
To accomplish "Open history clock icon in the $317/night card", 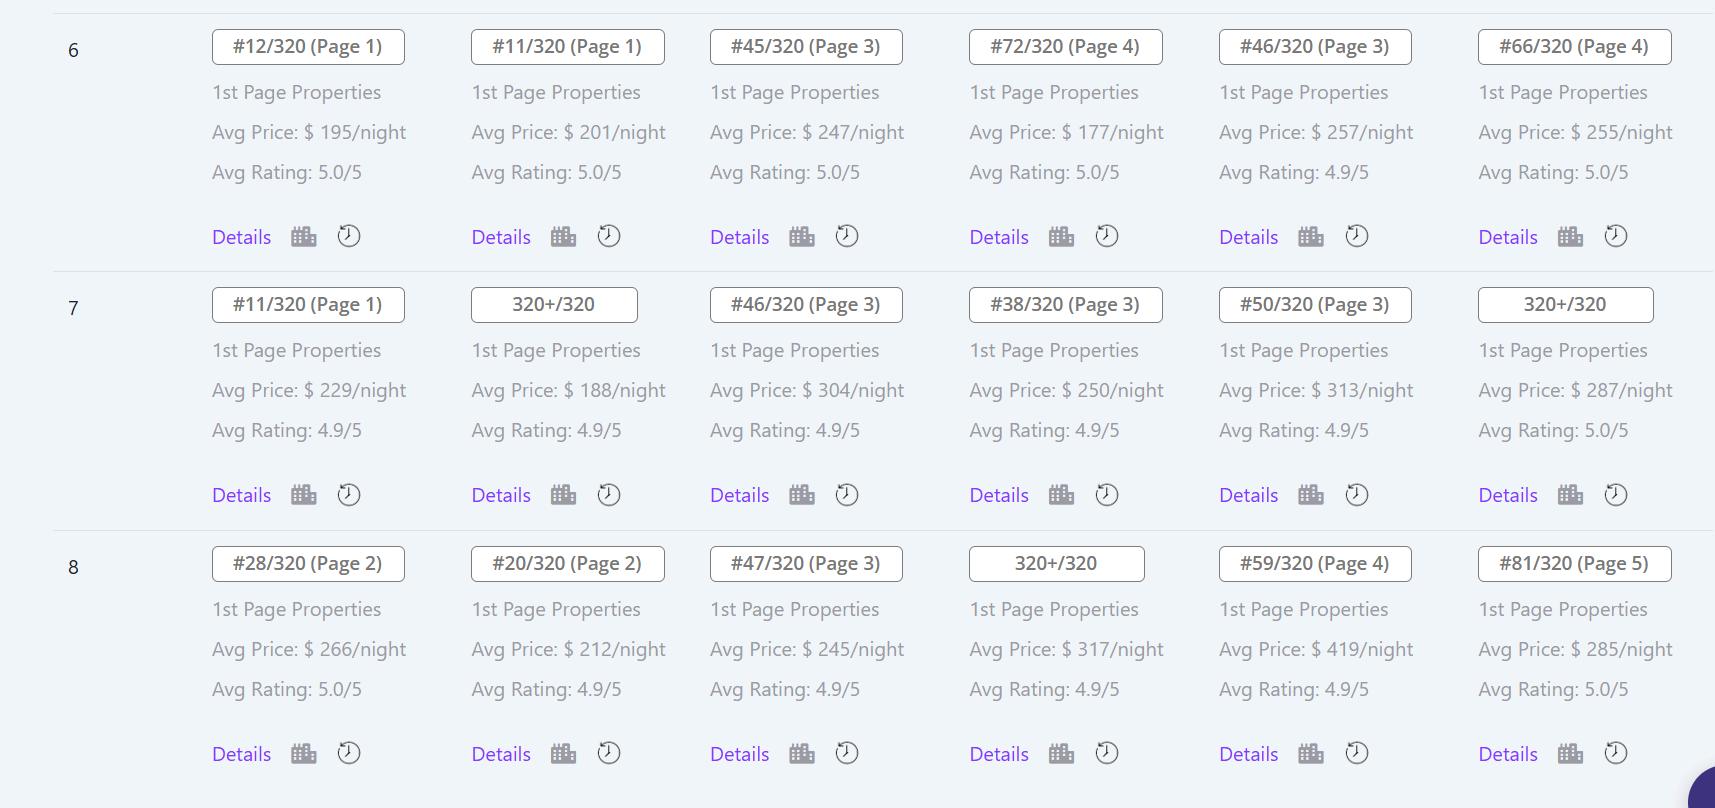I will point(1107,753).
